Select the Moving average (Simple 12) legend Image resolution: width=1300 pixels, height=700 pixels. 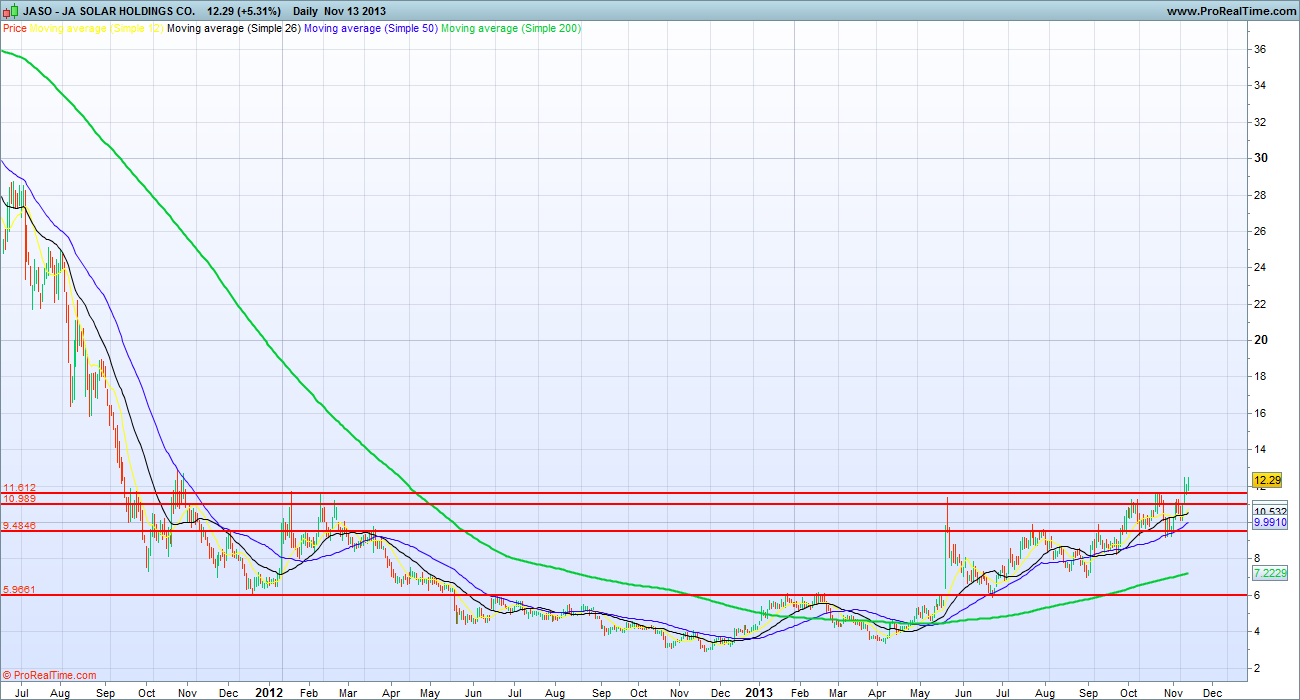tap(96, 28)
